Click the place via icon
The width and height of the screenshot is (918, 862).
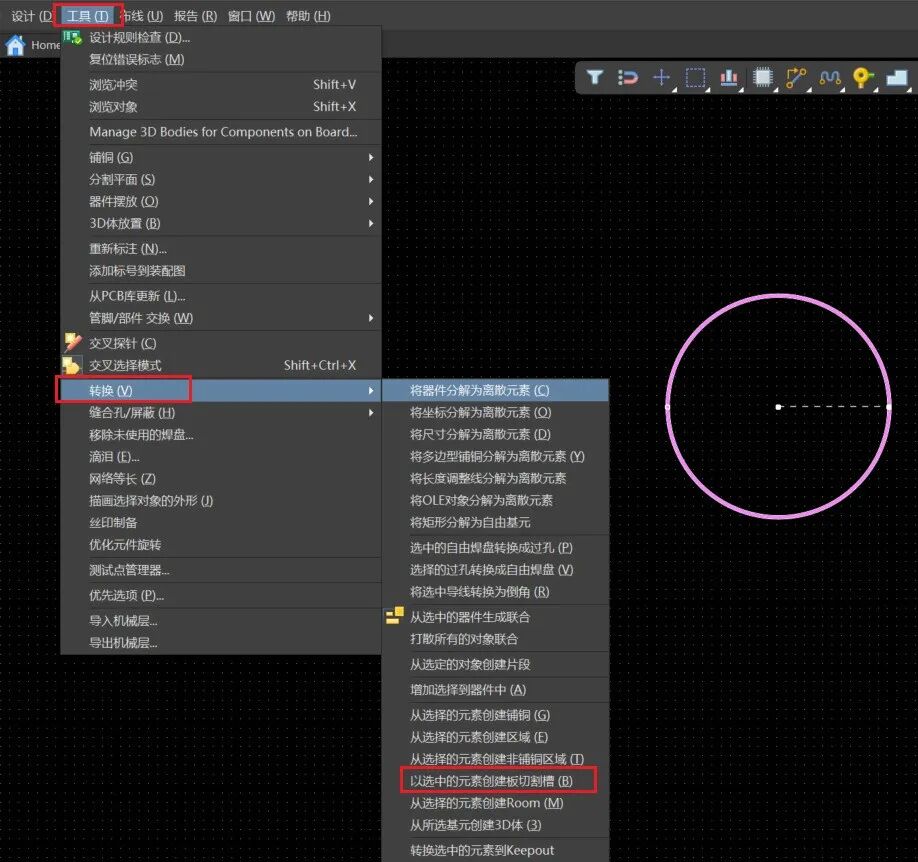coord(863,77)
